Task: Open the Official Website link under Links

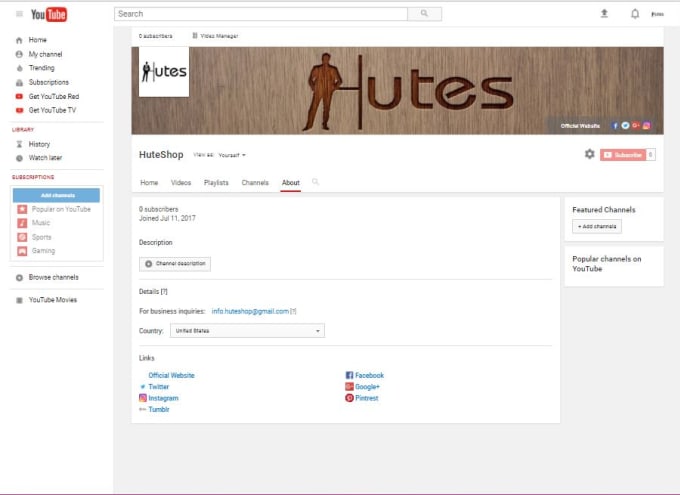Action: pyautogui.click(x=171, y=375)
